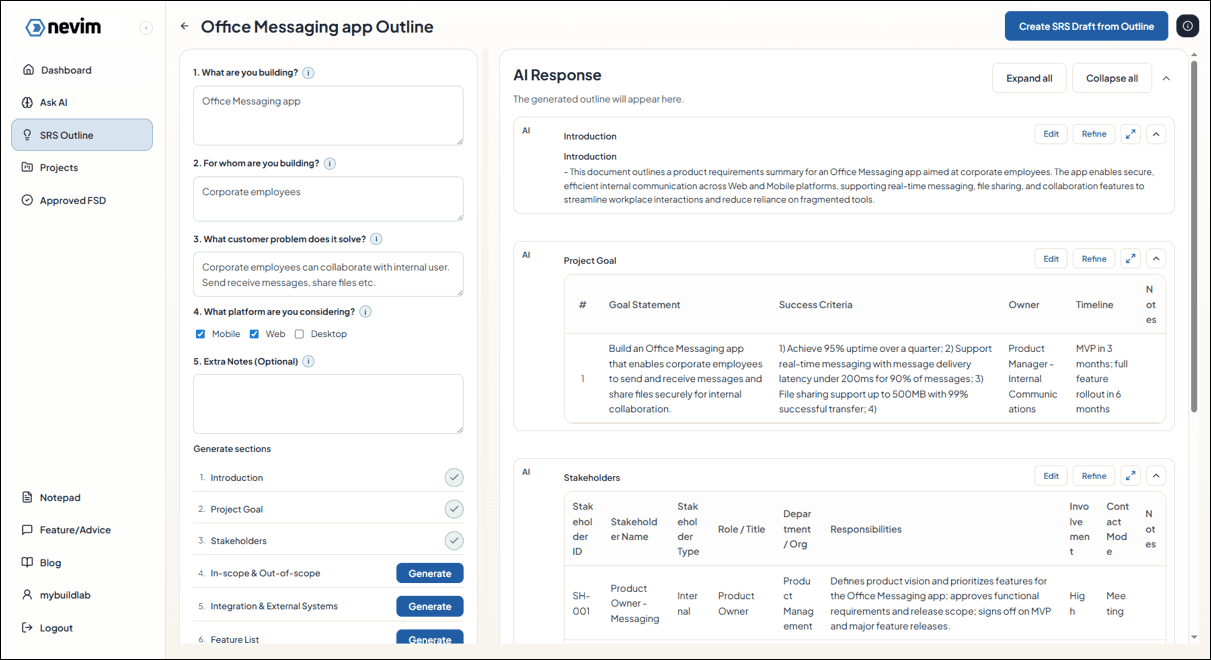Viewport: 1211px width, 660px height.
Task: Uncheck the Mobile platform option
Action: coord(197,333)
